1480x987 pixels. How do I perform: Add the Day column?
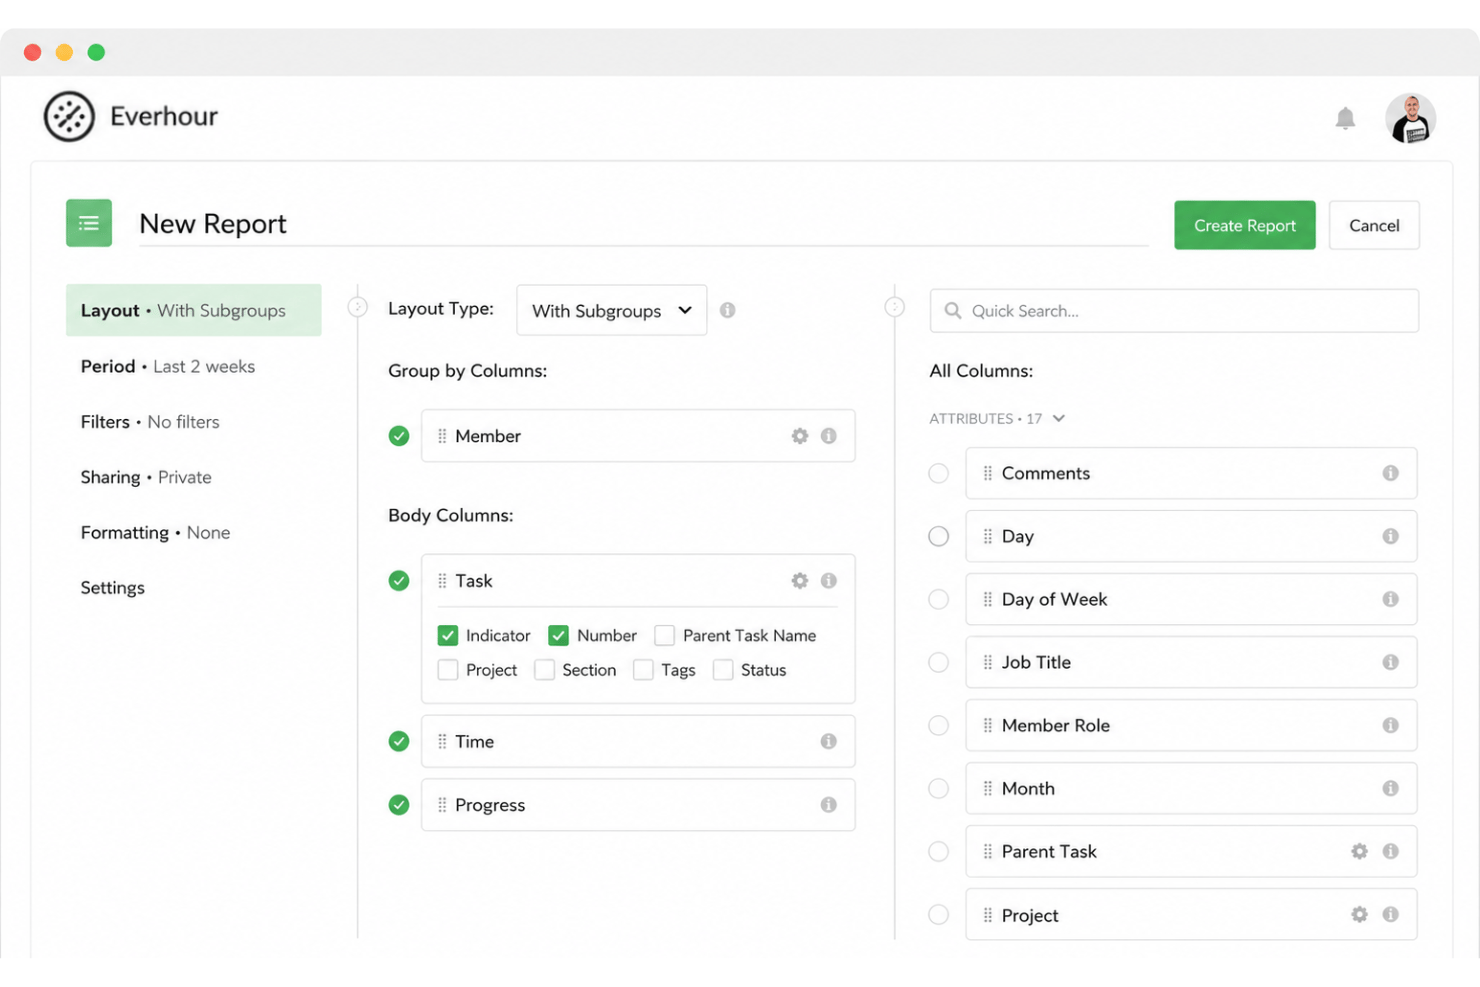pyautogui.click(x=938, y=536)
